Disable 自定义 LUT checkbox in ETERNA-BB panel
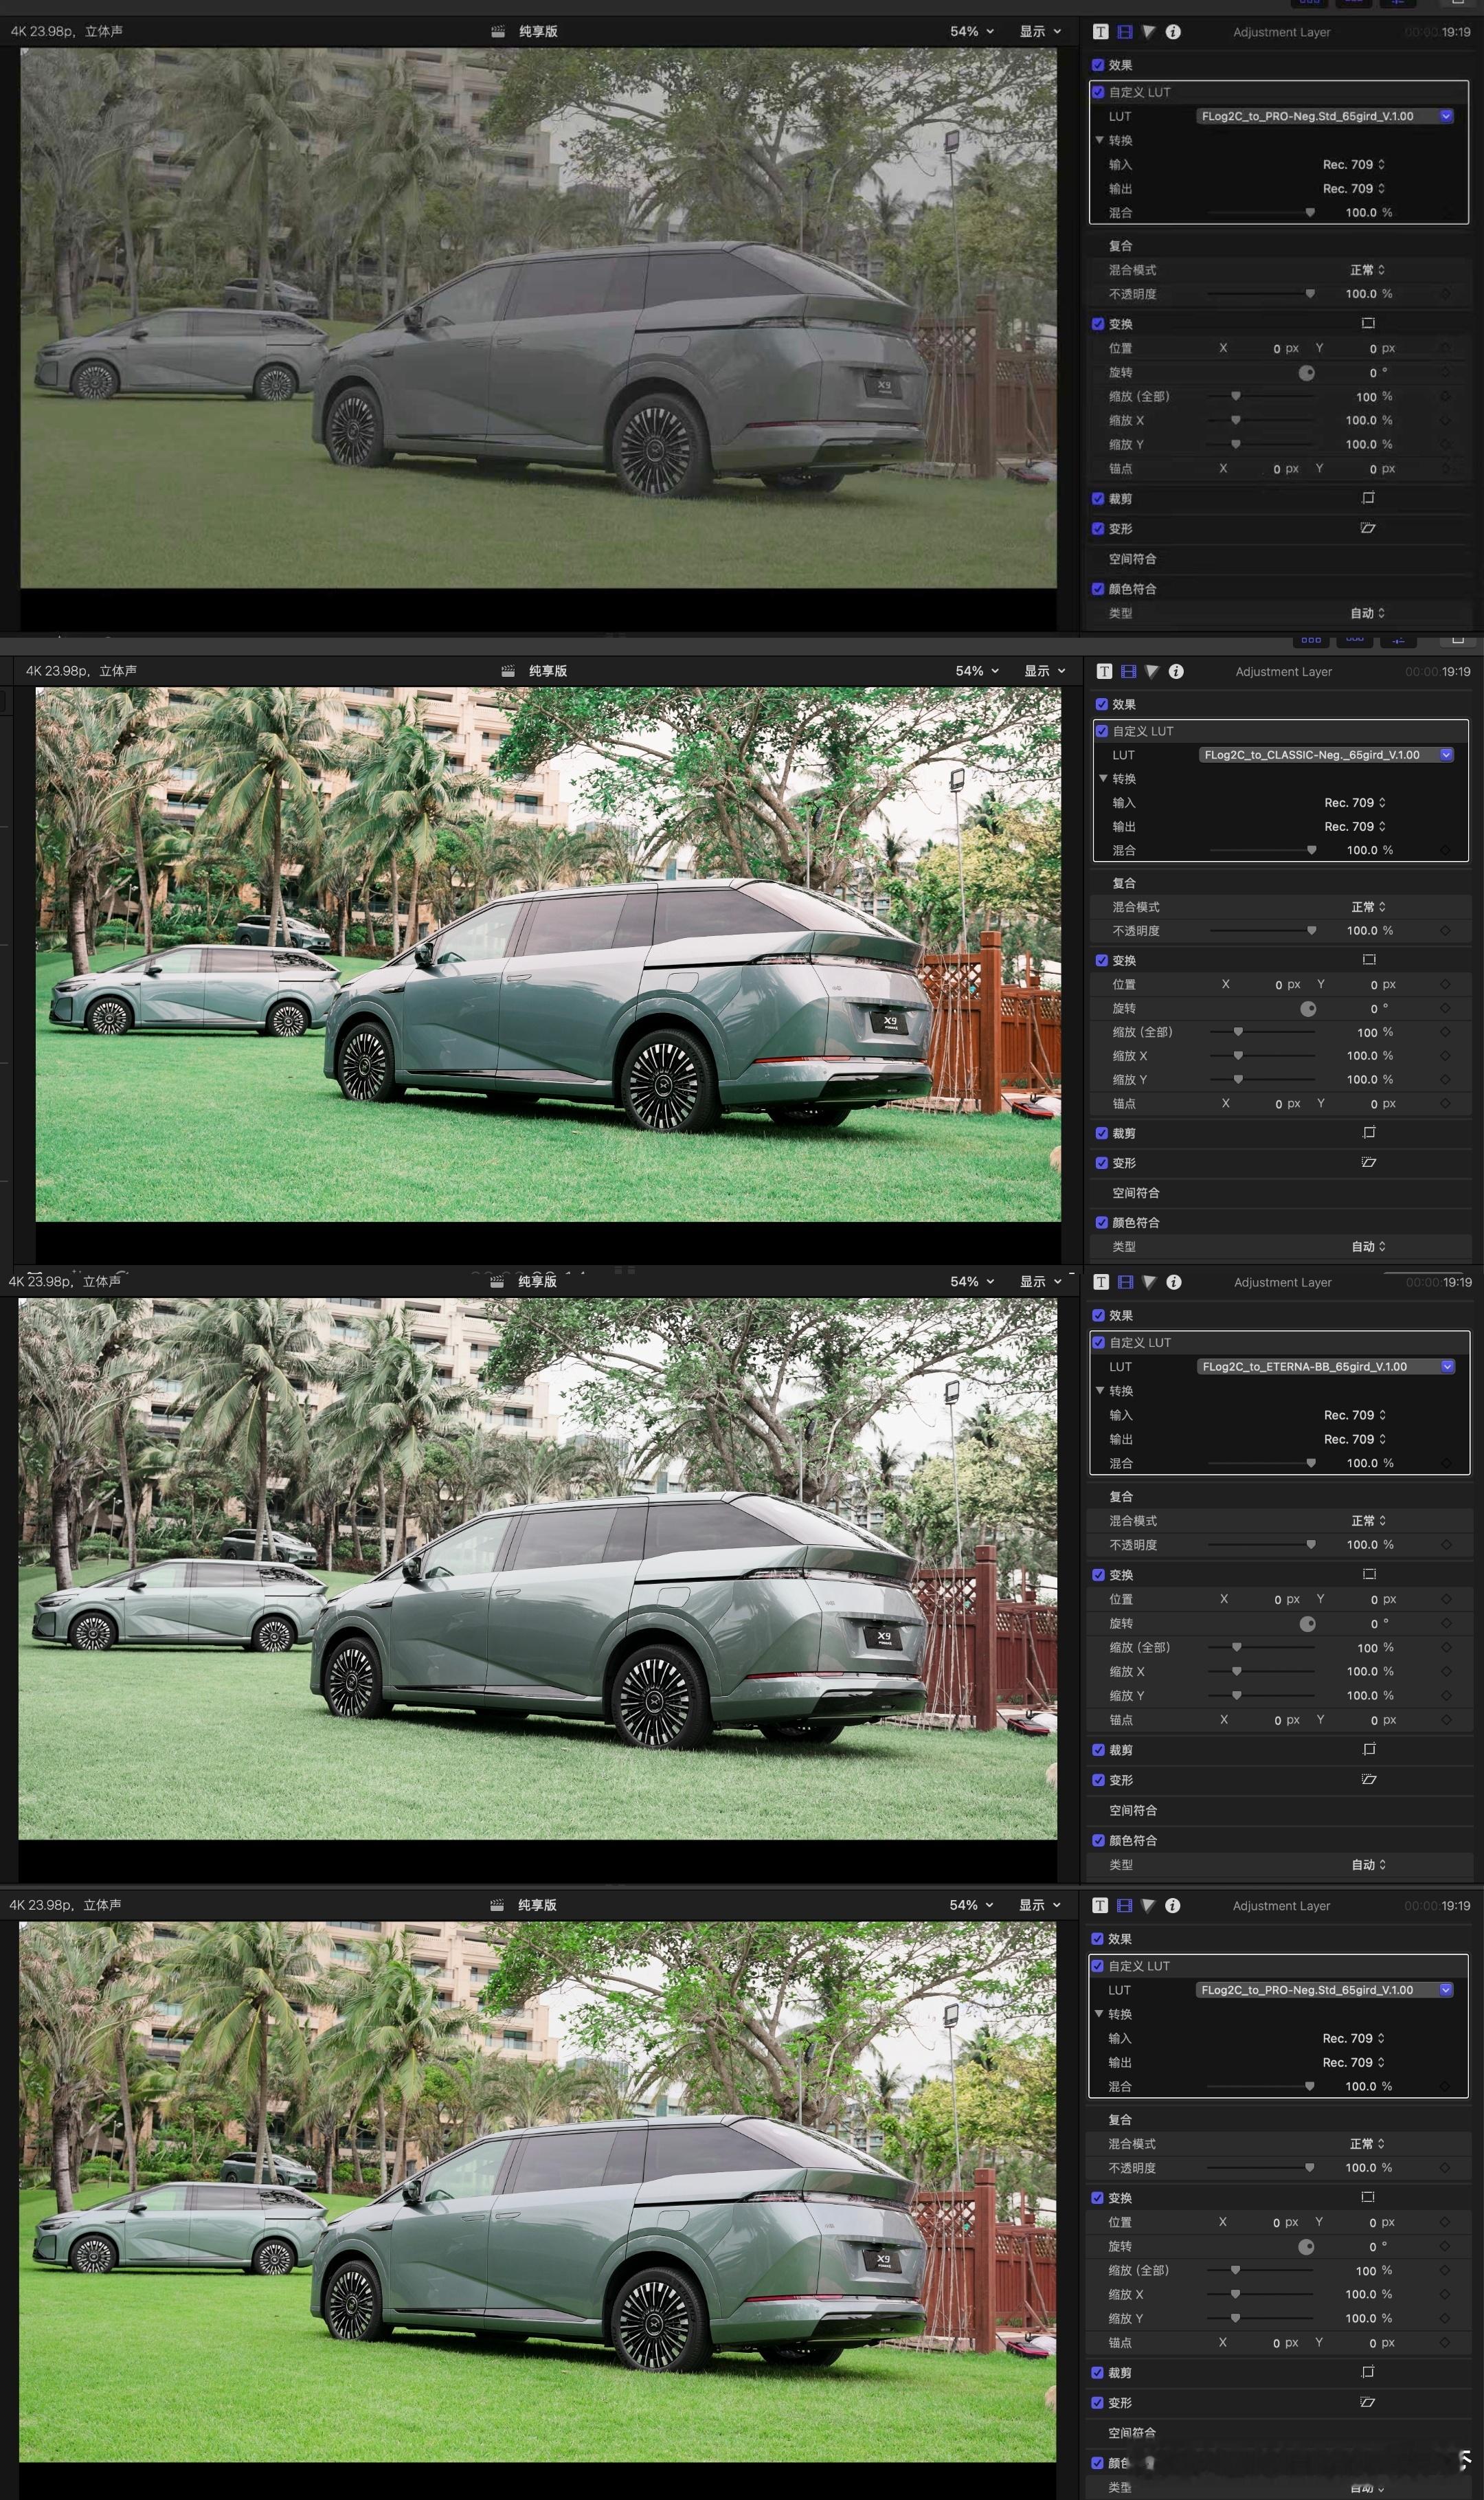The width and height of the screenshot is (1484, 2500). (1099, 1342)
